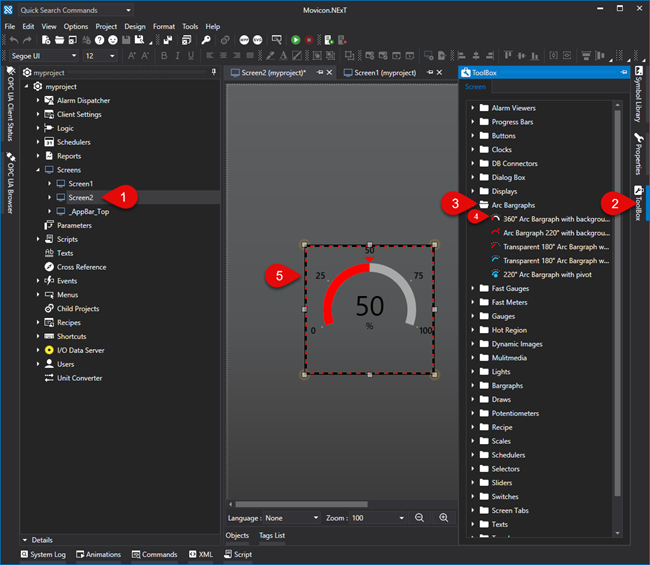Open the System Log panel
The image size is (650, 565).
click(x=41, y=554)
